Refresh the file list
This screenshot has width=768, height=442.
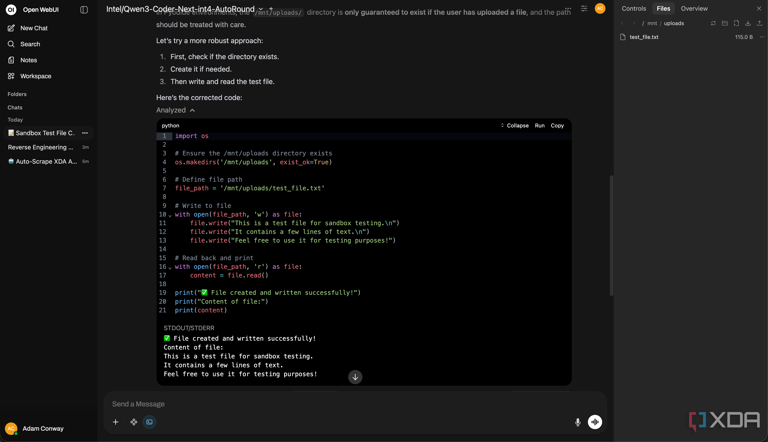click(x=713, y=24)
